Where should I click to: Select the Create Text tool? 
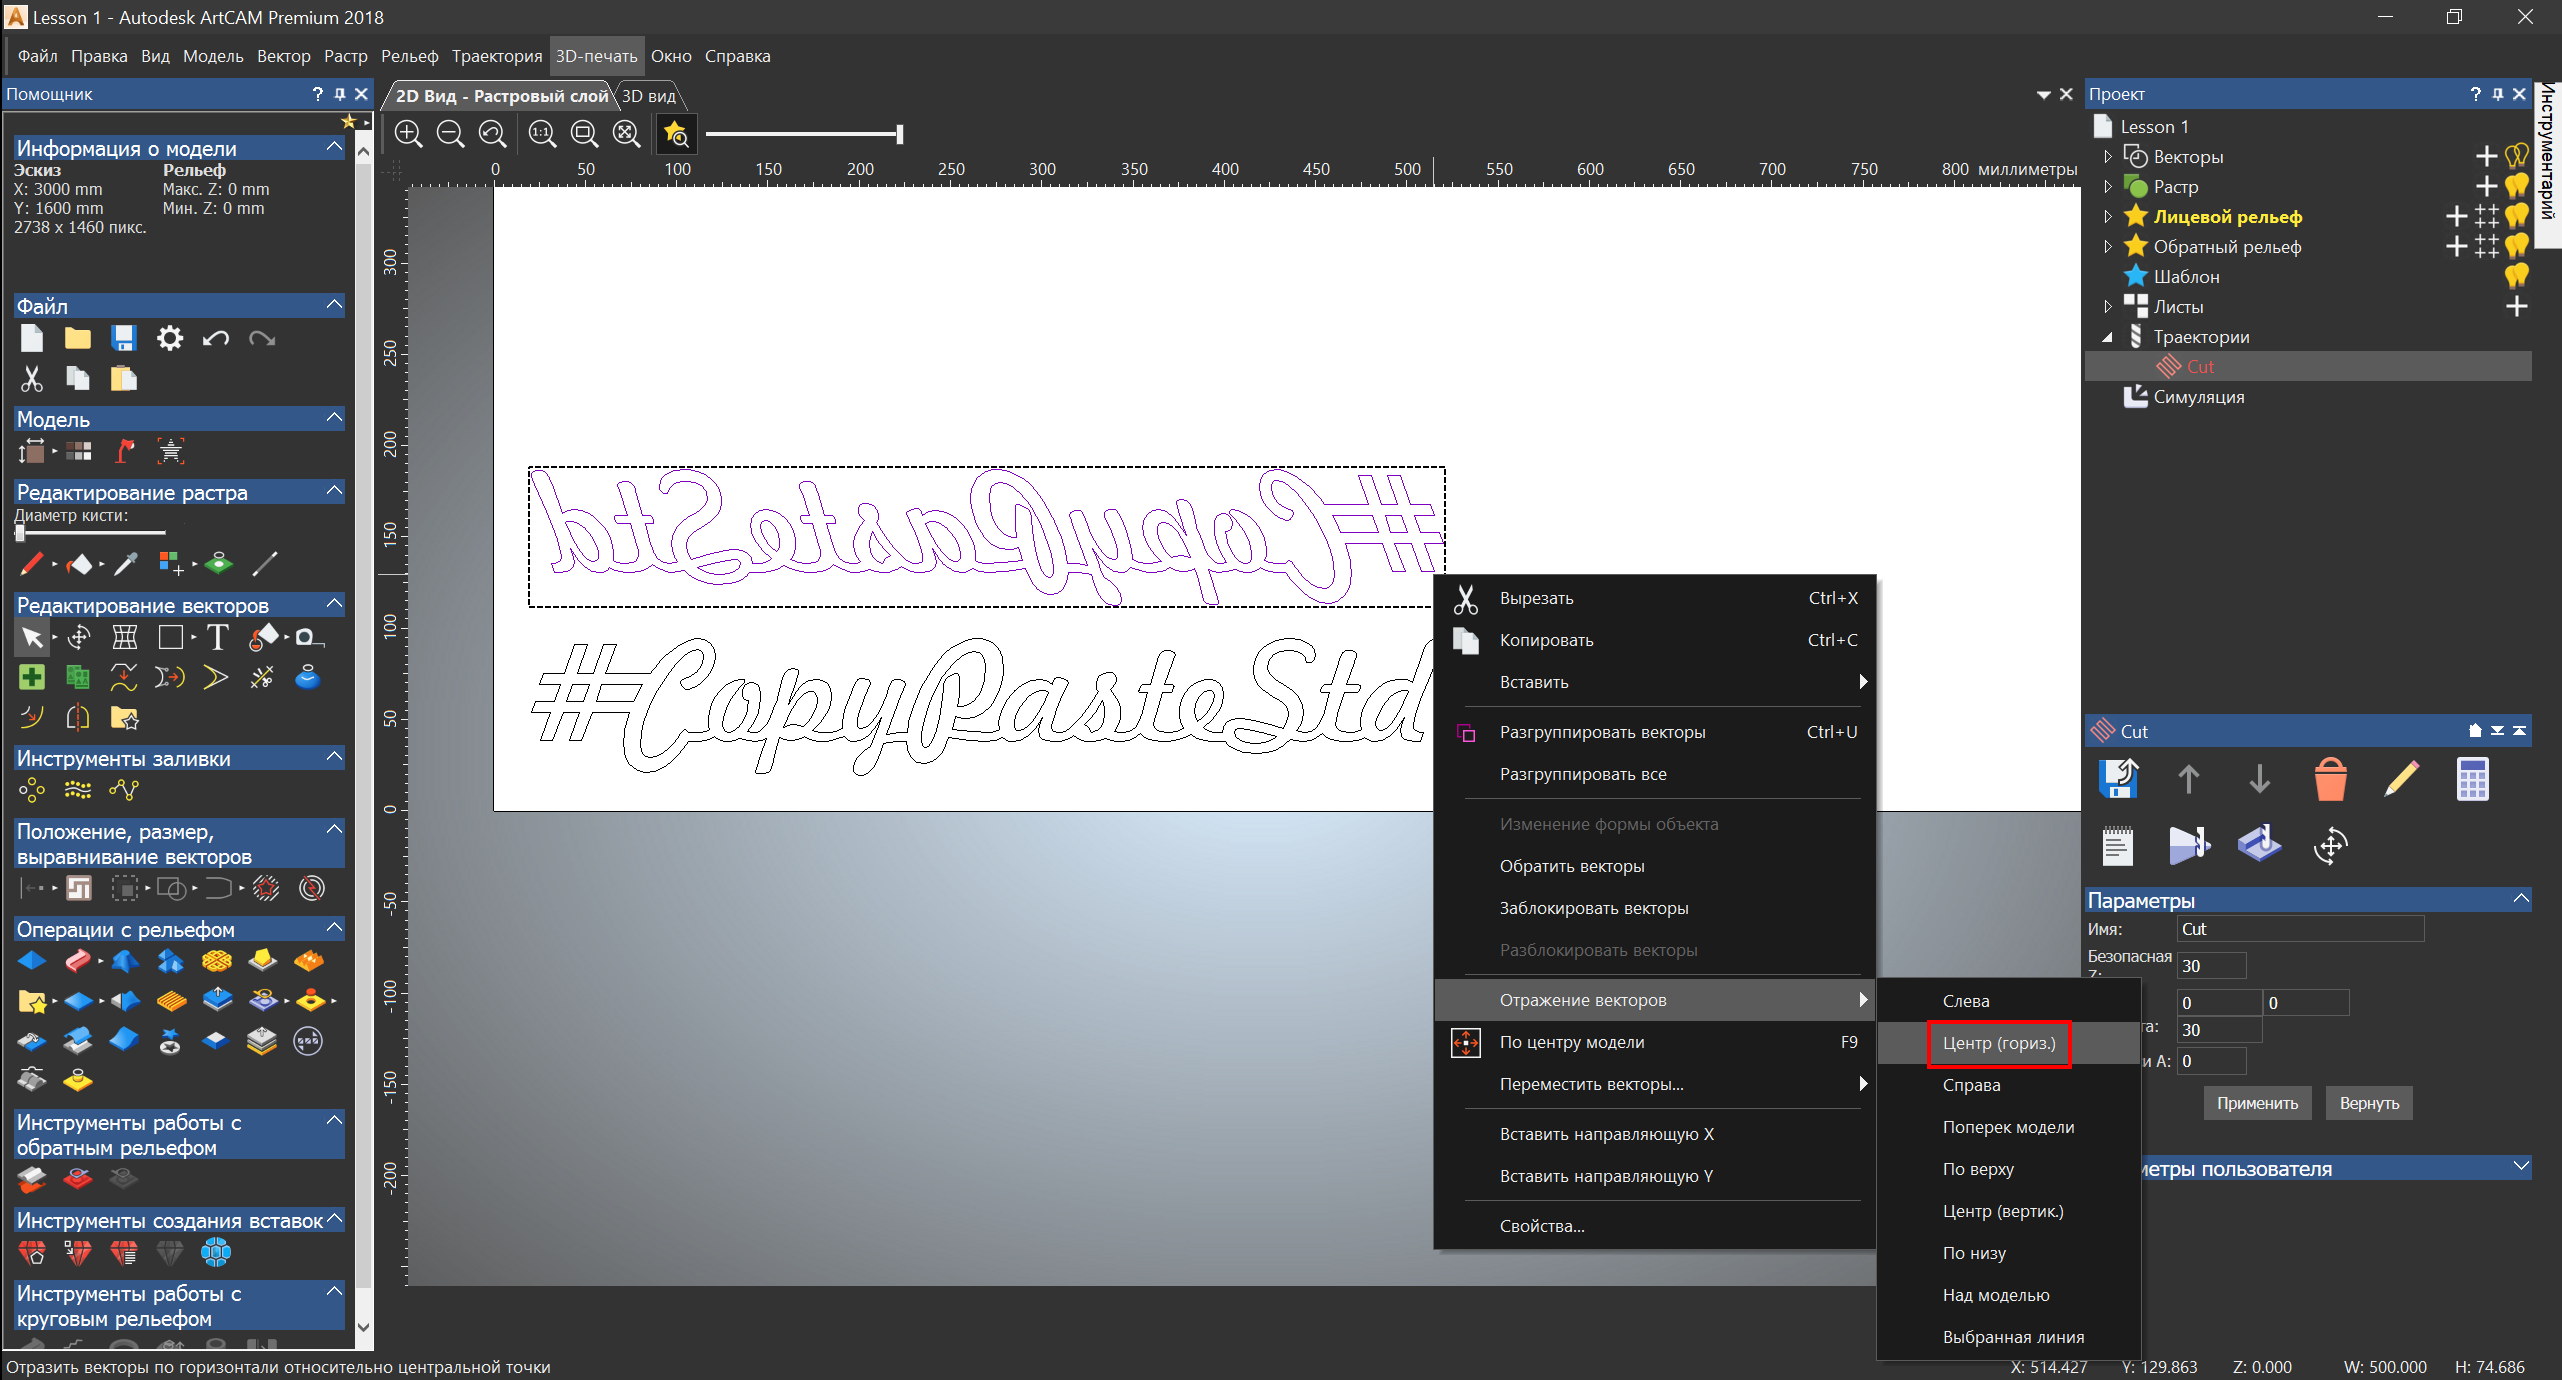click(217, 637)
